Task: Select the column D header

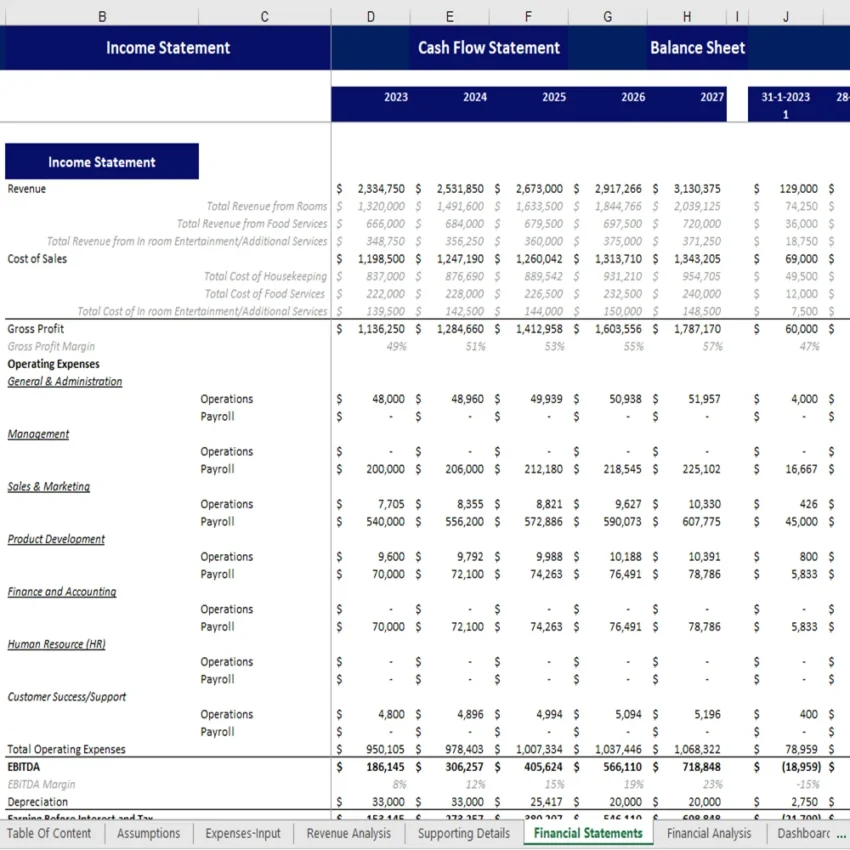Action: point(370,16)
